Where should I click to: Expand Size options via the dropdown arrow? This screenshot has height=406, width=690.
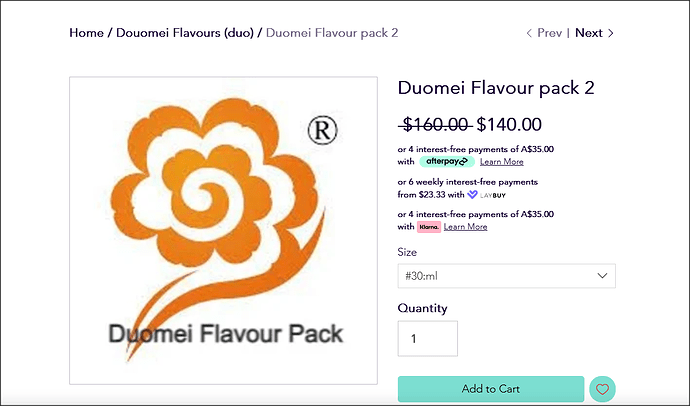pos(602,275)
